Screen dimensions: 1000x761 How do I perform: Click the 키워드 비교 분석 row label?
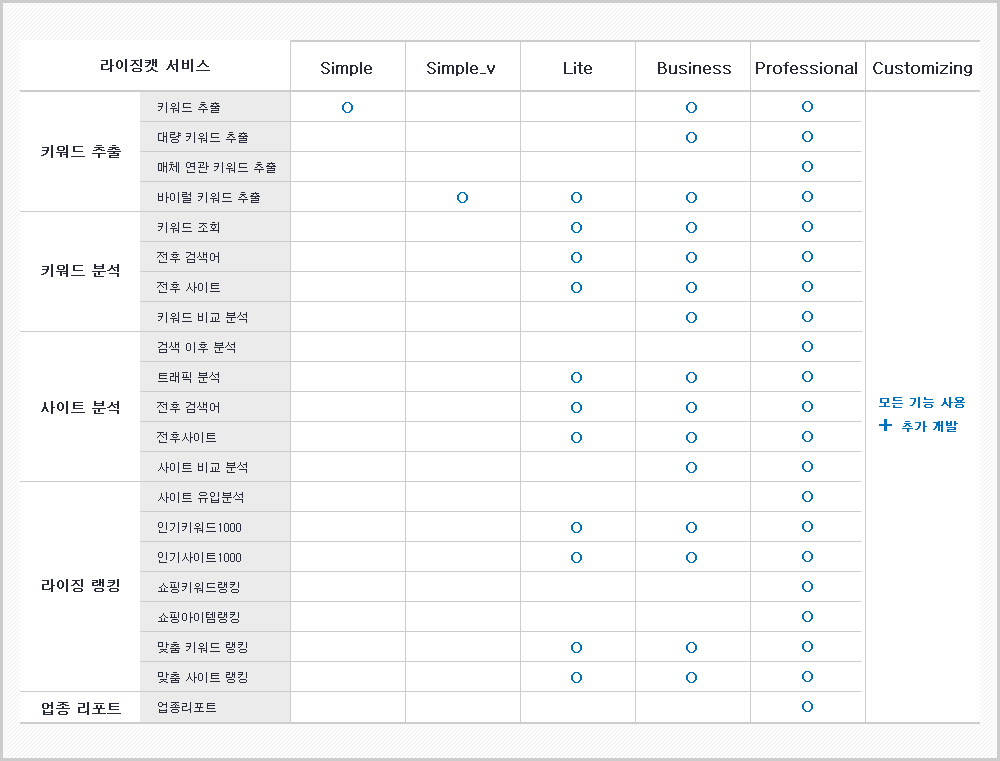pos(203,317)
